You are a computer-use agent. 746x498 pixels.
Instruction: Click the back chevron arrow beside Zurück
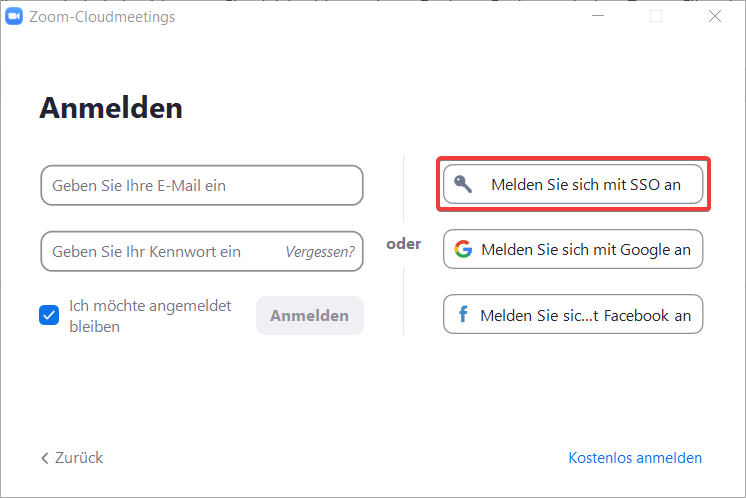[x=45, y=458]
